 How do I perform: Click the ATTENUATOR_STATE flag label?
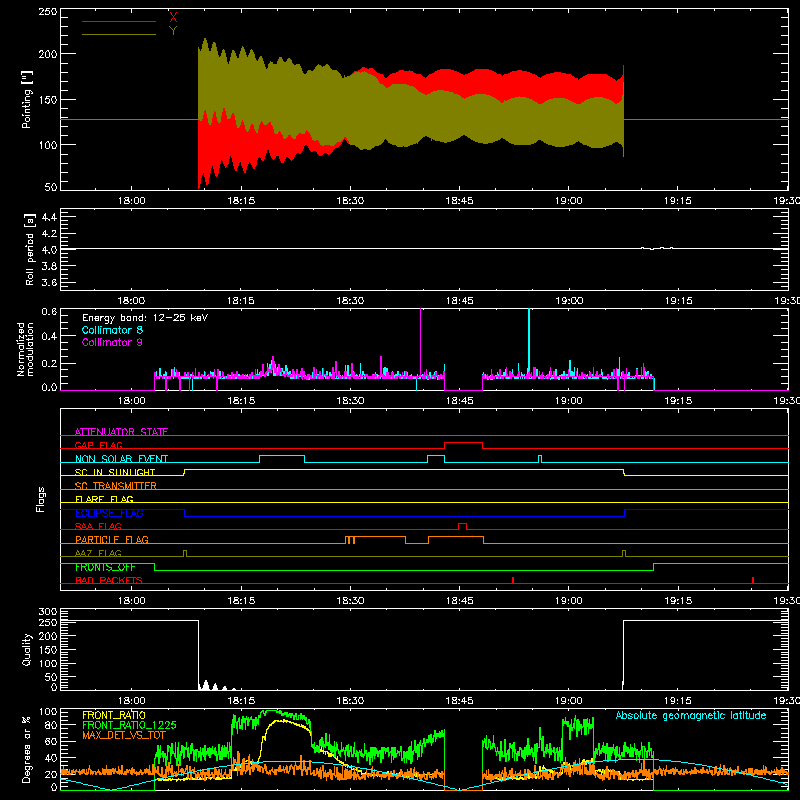point(121,432)
